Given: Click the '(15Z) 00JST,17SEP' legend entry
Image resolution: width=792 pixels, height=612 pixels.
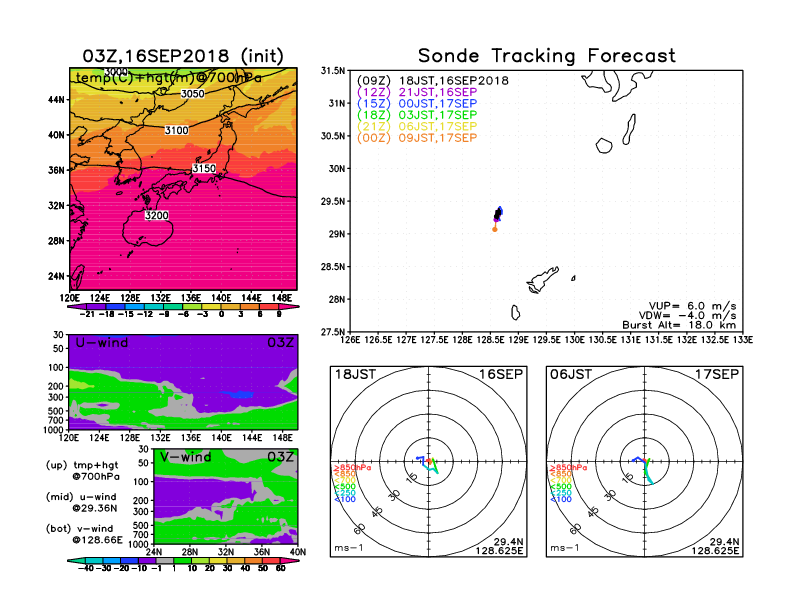Looking at the screenshot, I should coord(417,104).
